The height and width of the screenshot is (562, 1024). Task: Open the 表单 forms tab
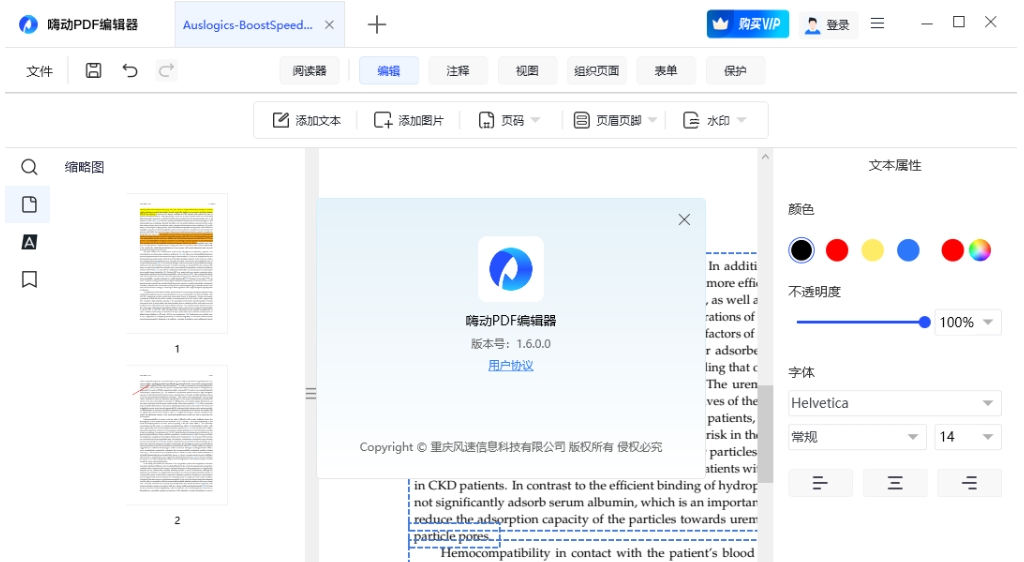(x=665, y=70)
